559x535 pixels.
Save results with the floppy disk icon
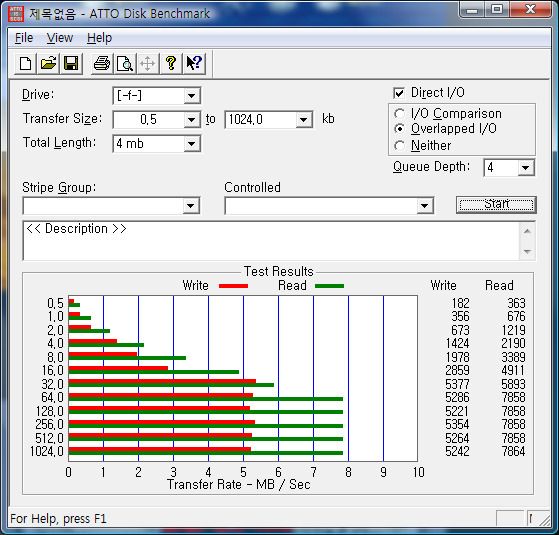pyautogui.click(x=71, y=64)
